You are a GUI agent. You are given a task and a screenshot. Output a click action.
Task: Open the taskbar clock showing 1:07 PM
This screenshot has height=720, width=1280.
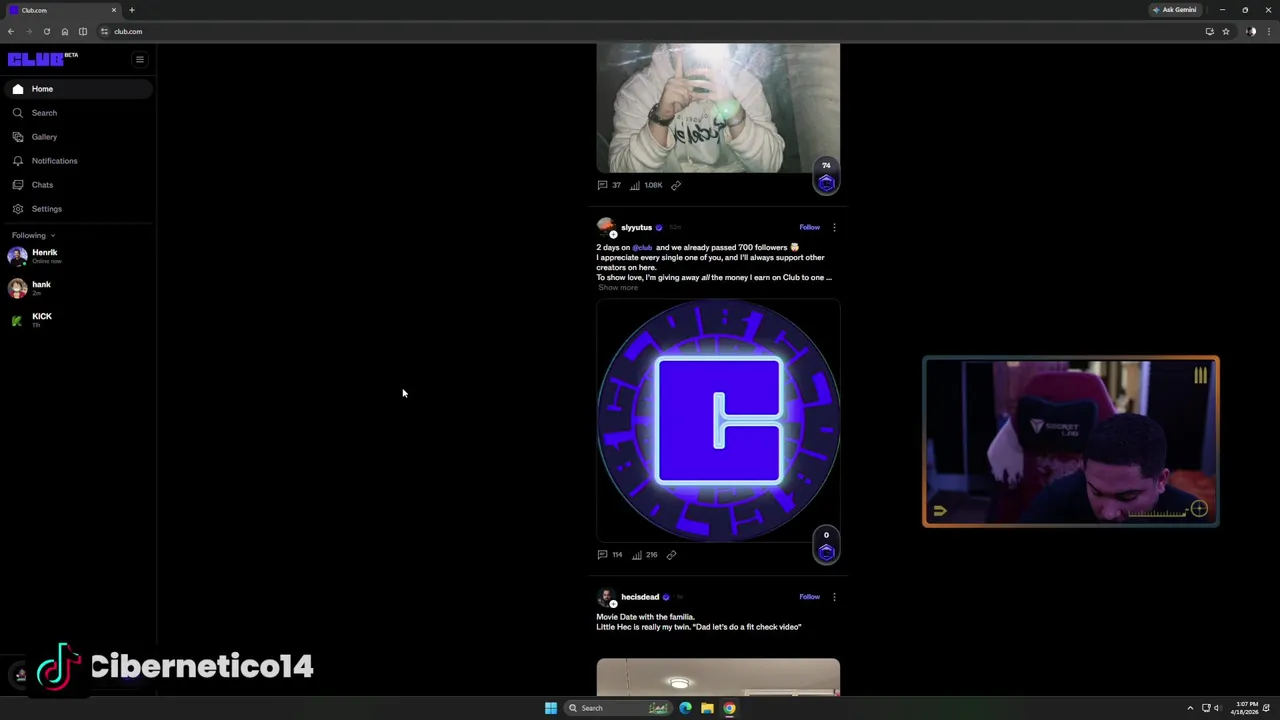1247,708
